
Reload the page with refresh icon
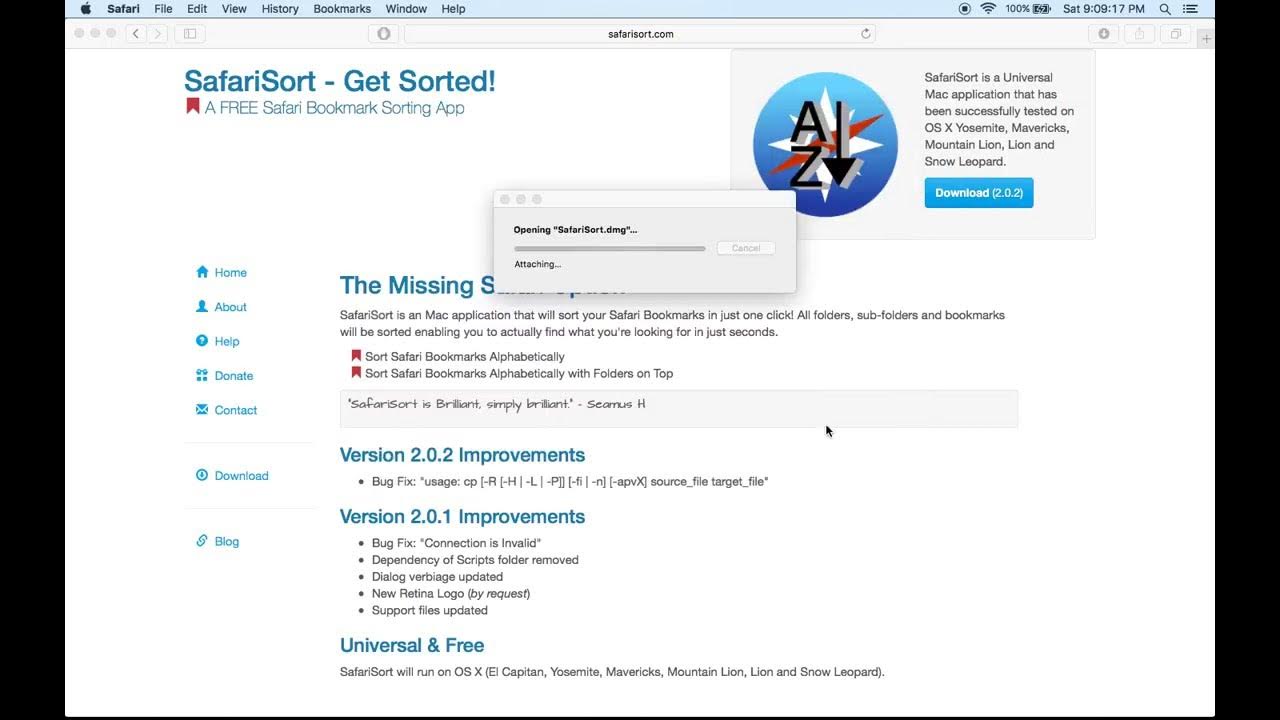pos(866,34)
